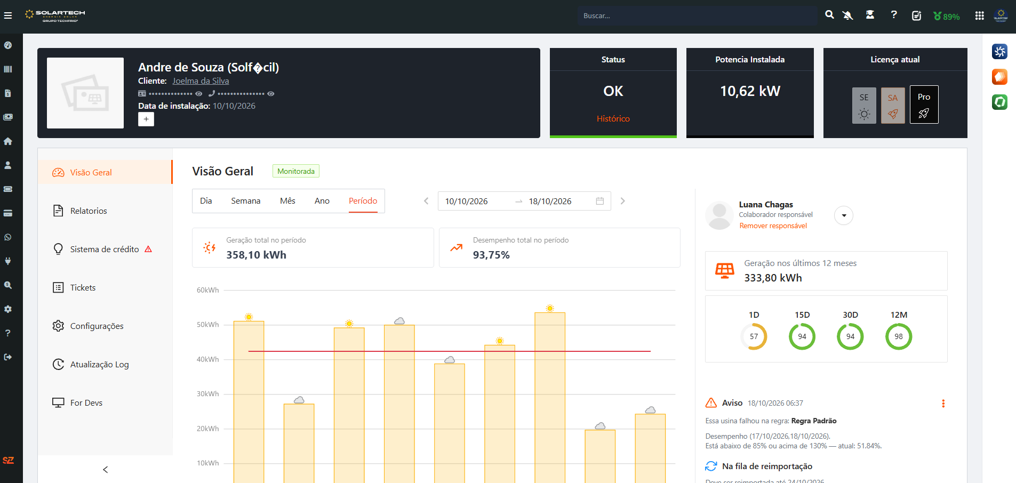
Task: Reveal the hidden document number eye icon
Action: pos(199,93)
